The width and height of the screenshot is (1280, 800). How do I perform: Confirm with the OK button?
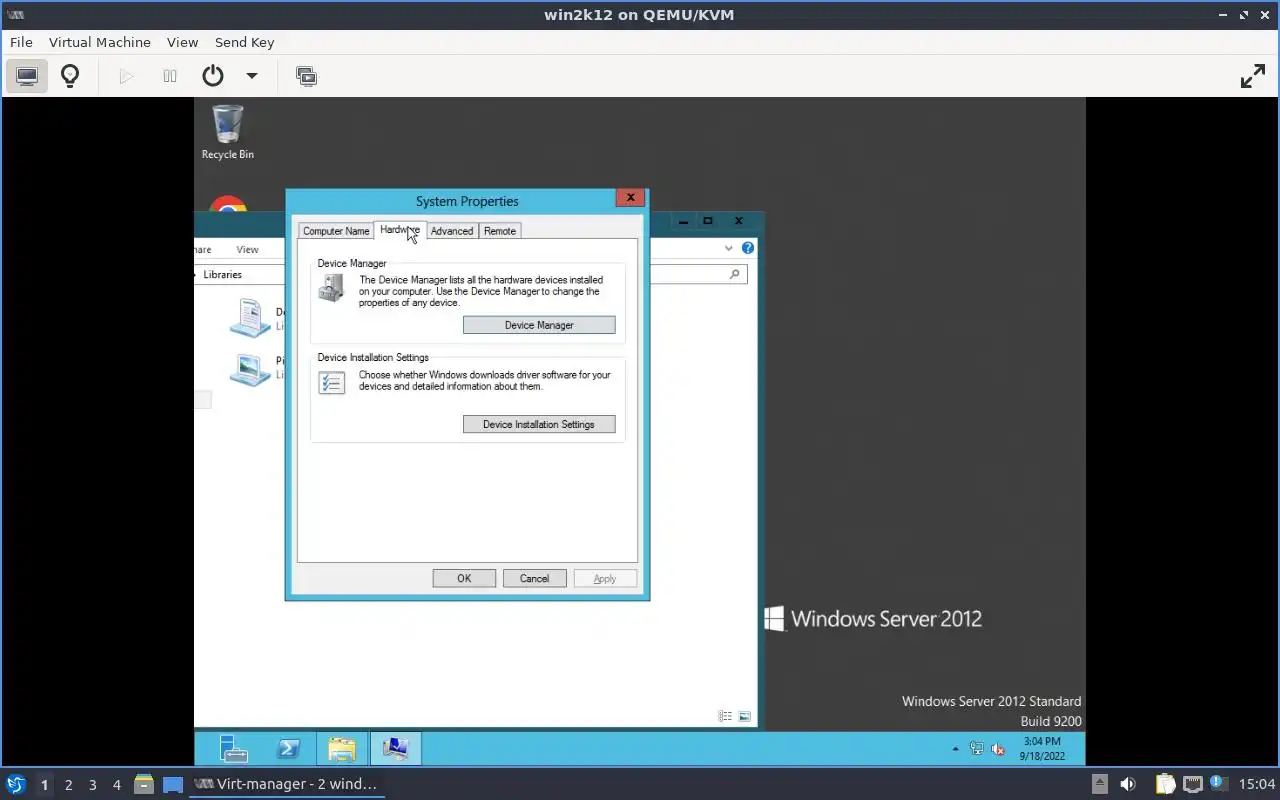click(x=464, y=578)
